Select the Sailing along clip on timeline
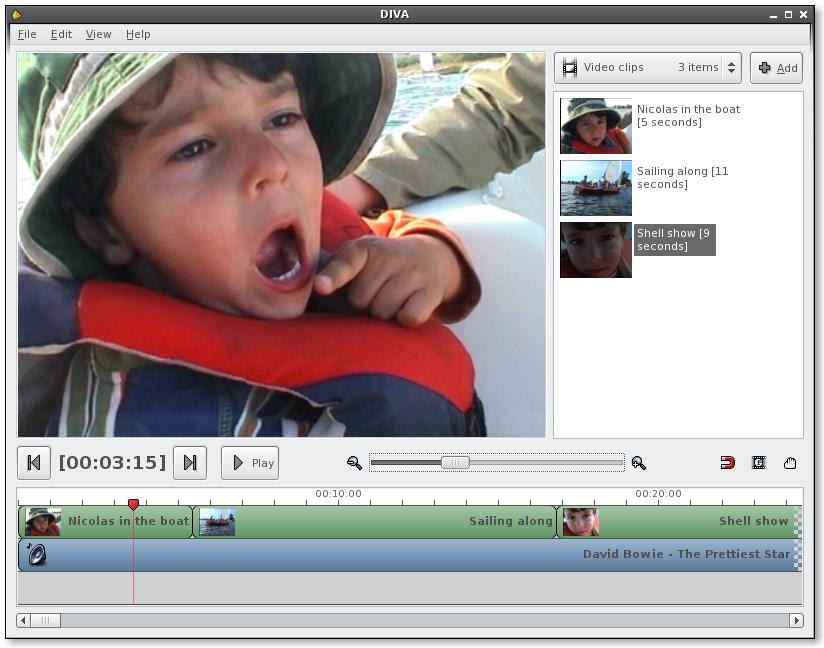This screenshot has height=648, width=824. pos(375,522)
